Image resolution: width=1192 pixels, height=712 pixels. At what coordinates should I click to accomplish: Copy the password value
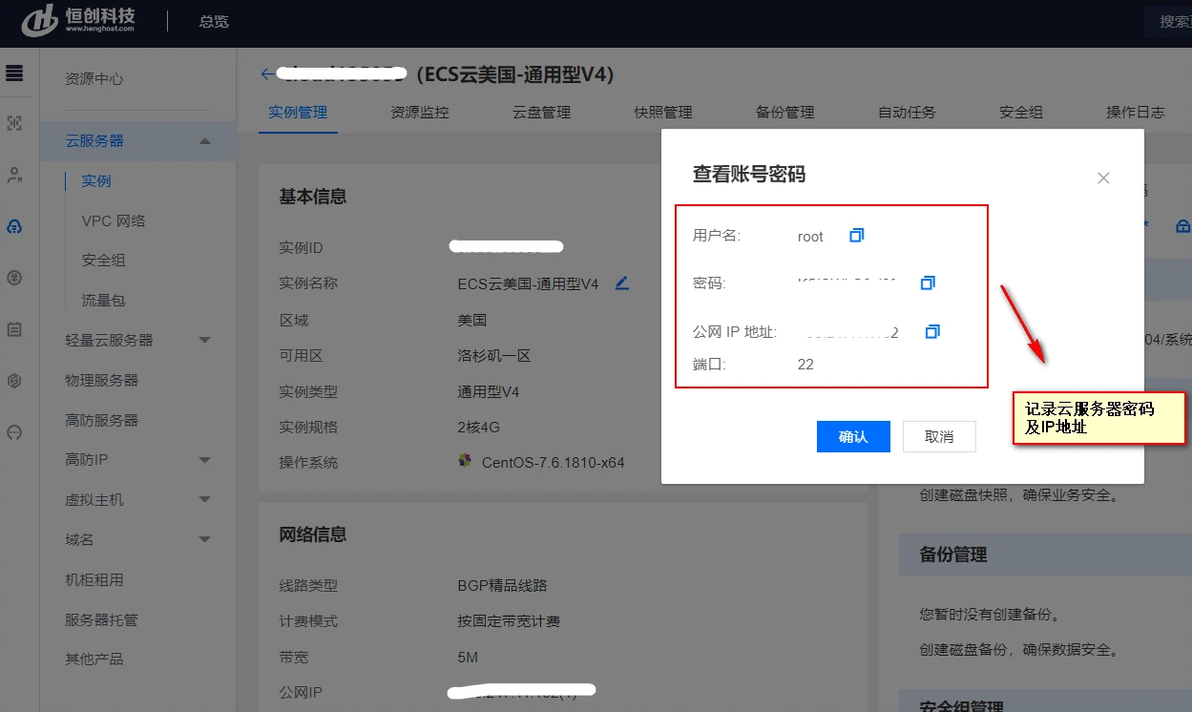click(x=927, y=283)
